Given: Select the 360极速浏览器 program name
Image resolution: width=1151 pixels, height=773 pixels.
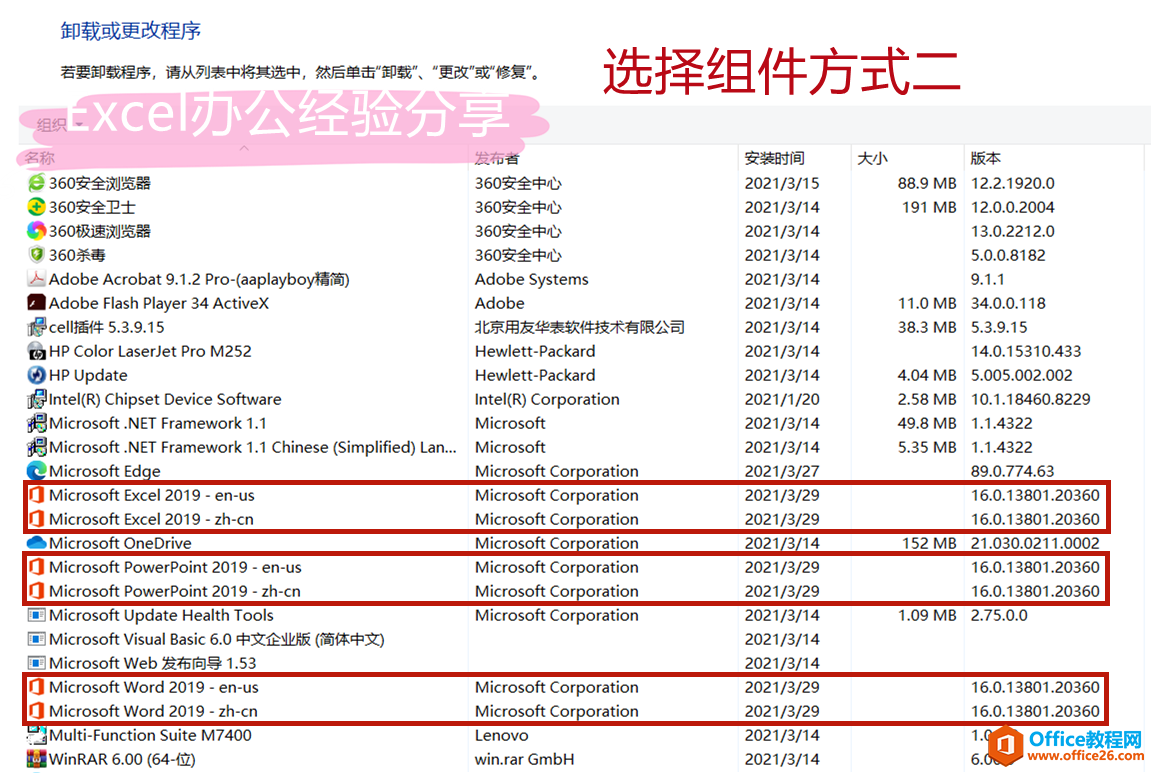Looking at the screenshot, I should tap(100, 231).
